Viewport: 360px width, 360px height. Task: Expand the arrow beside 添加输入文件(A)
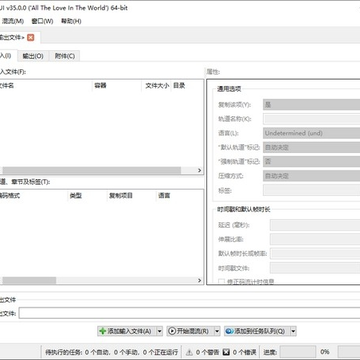159,331
